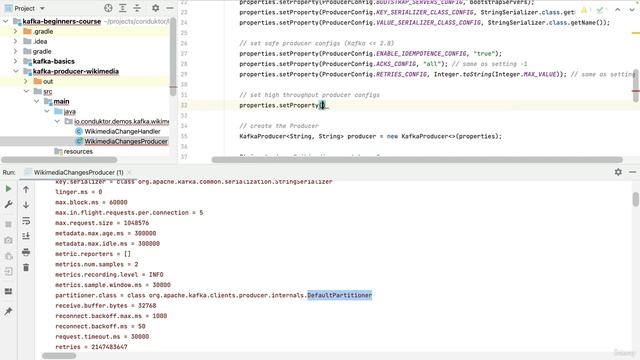This screenshot has width=640, height=360.
Task: Click the Print console icon
Action: point(26,252)
